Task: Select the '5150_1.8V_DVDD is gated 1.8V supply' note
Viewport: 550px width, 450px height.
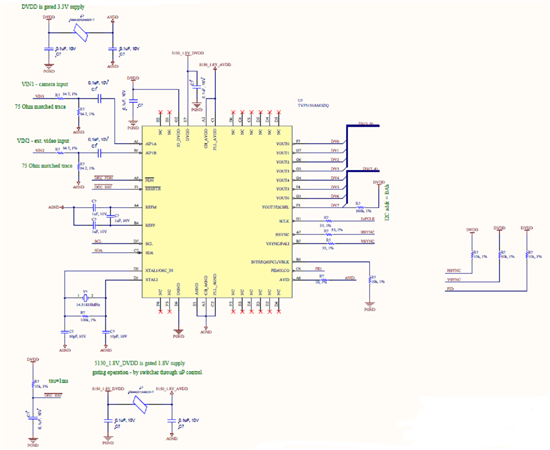Action: click(x=140, y=363)
